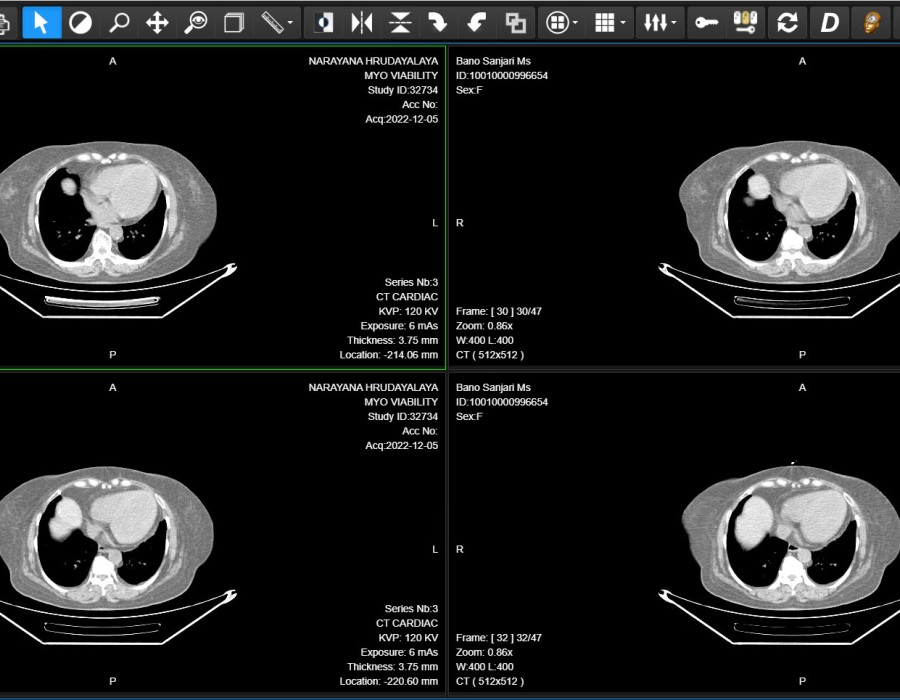Rotate the image counter-clockwise
This screenshot has width=900, height=700.
click(x=477, y=22)
